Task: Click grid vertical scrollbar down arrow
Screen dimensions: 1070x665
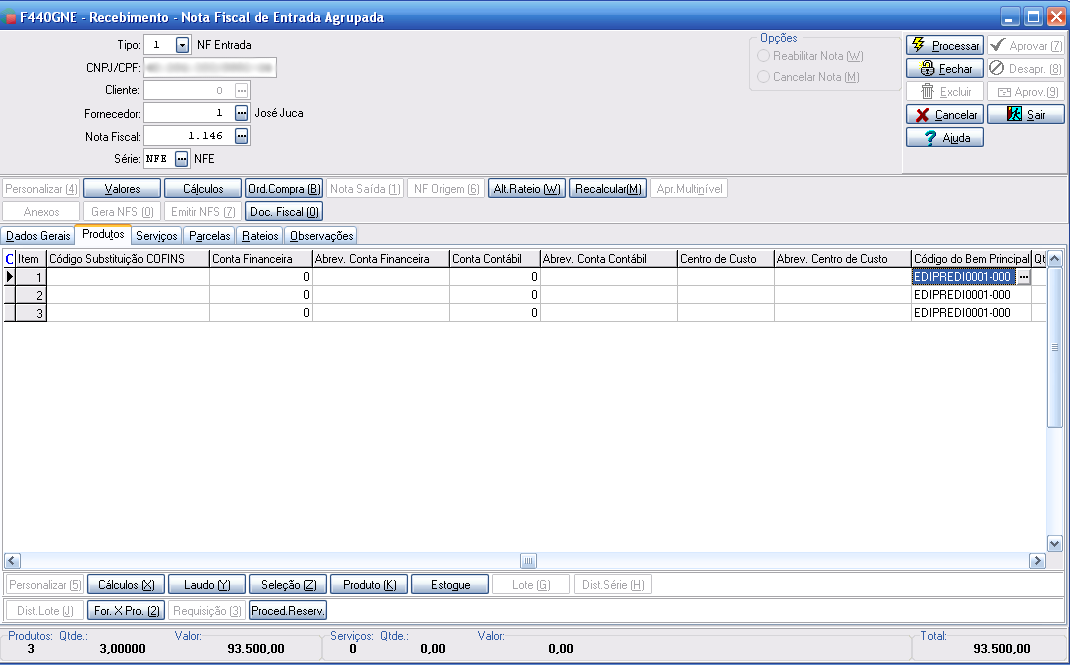Action: coord(1054,544)
